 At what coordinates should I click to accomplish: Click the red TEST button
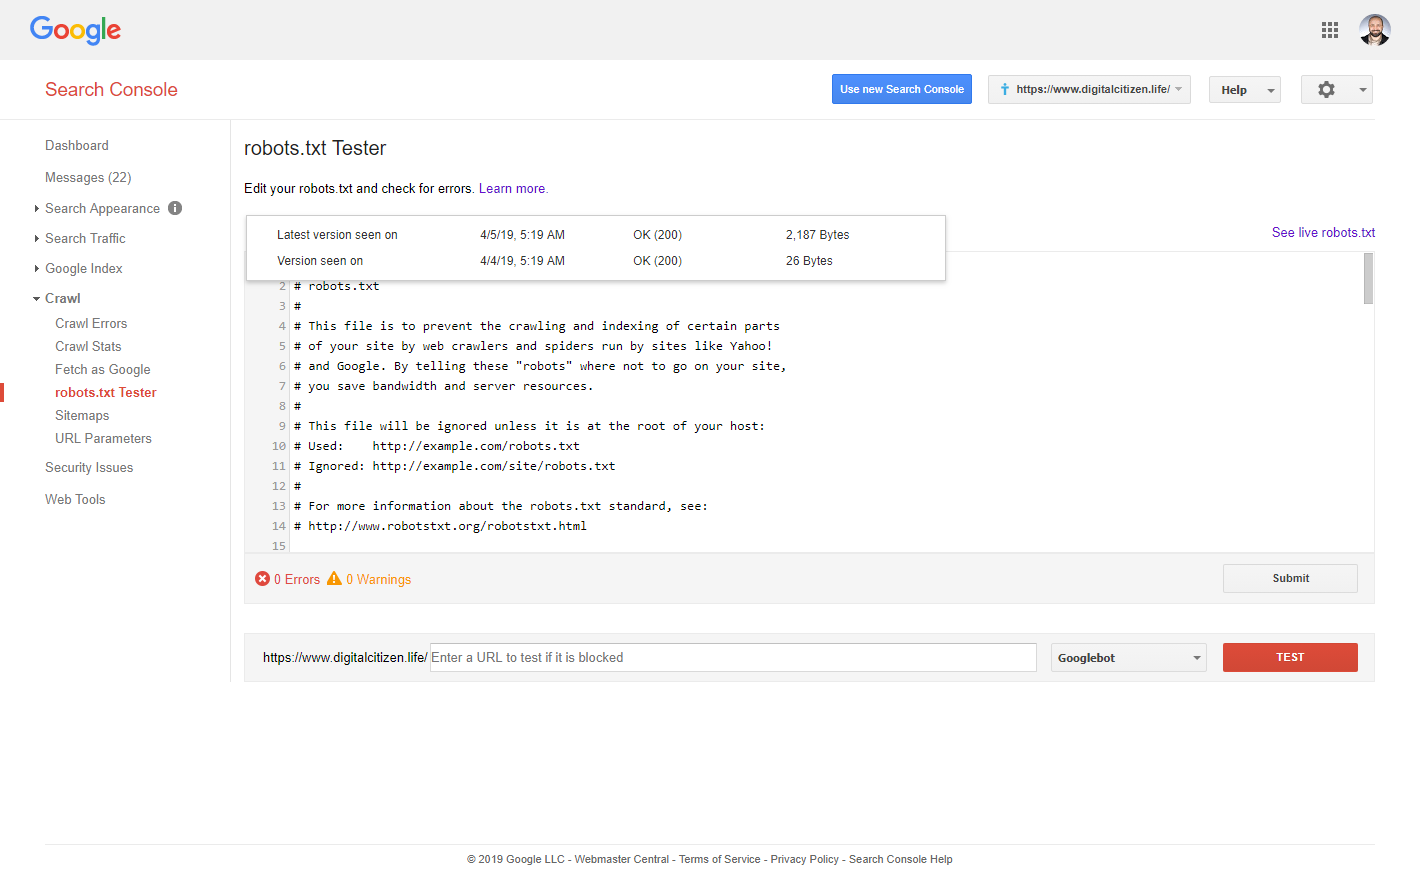(x=1290, y=657)
